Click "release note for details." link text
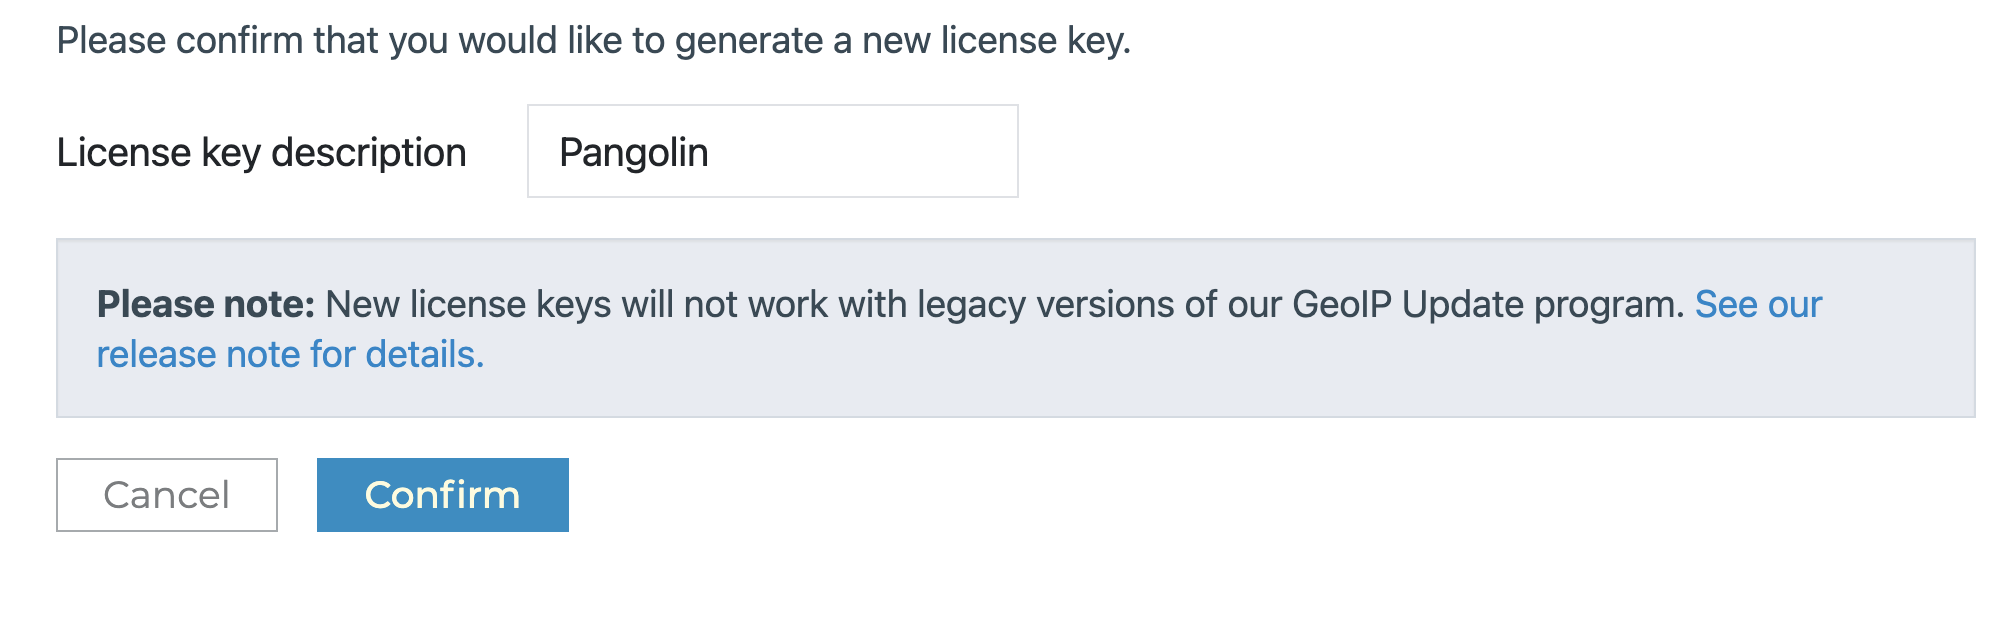 [x=290, y=354]
